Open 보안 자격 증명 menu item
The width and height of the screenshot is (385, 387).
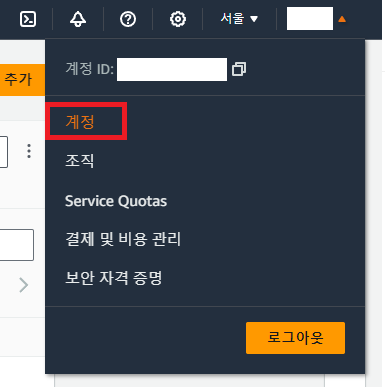tap(114, 278)
